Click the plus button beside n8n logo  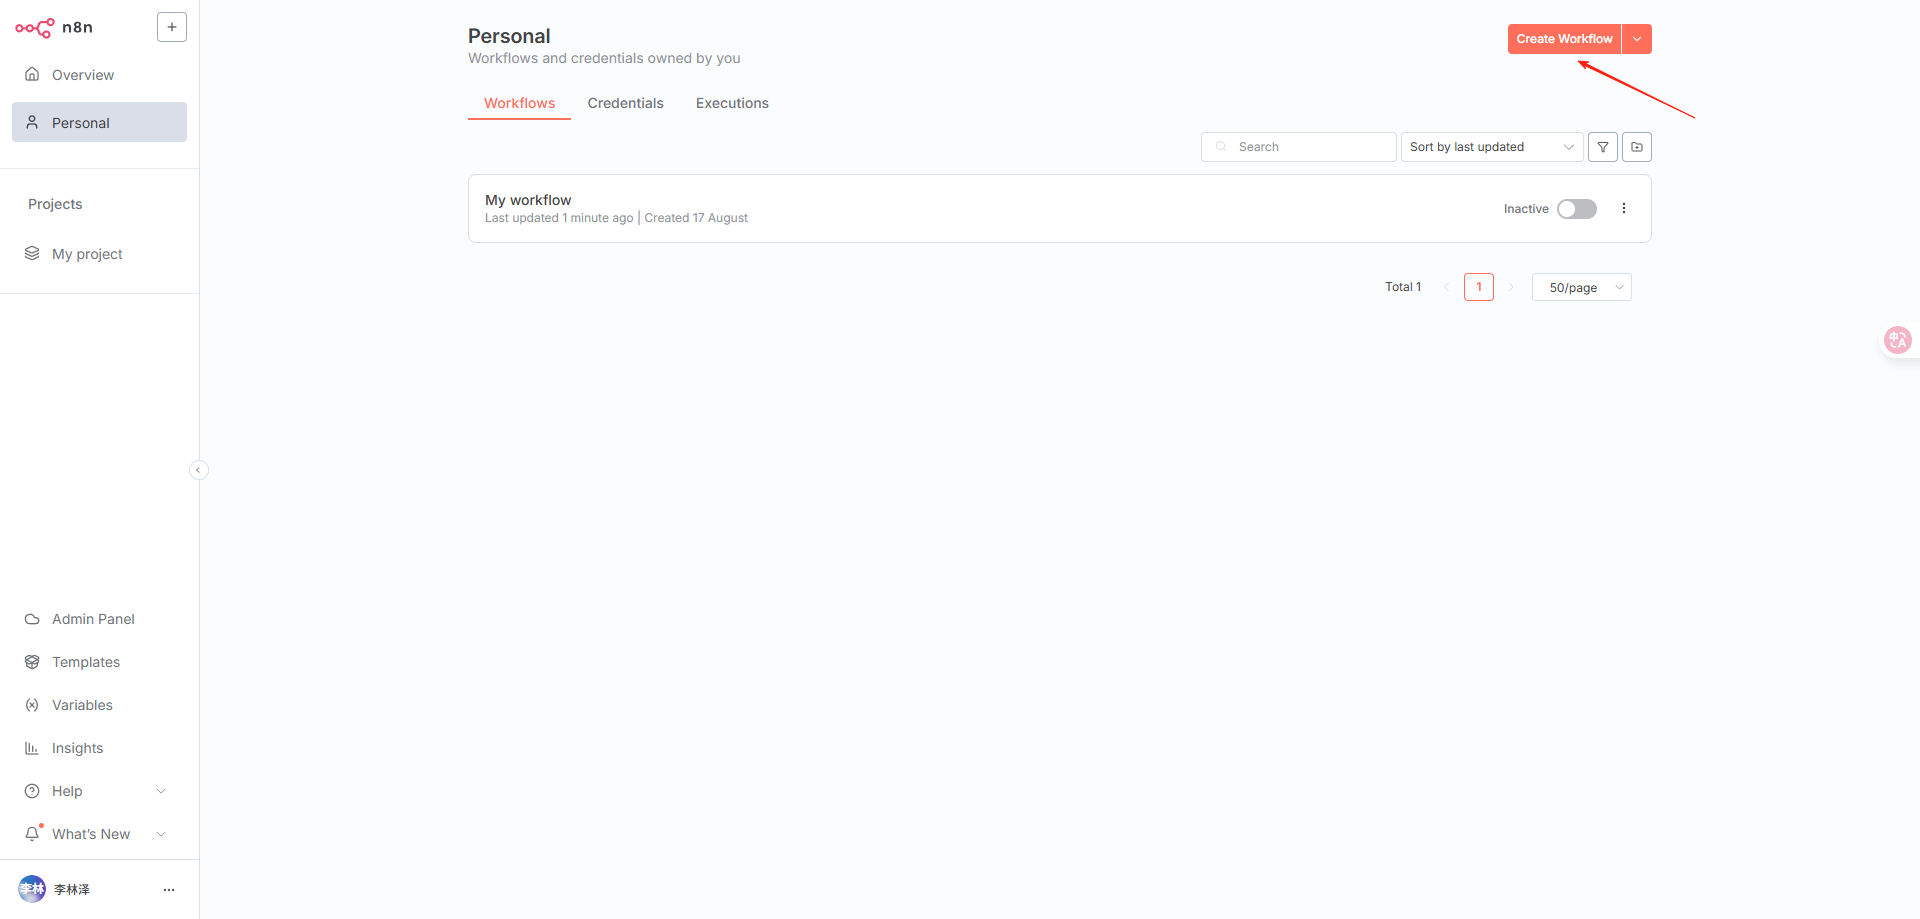coord(172,27)
